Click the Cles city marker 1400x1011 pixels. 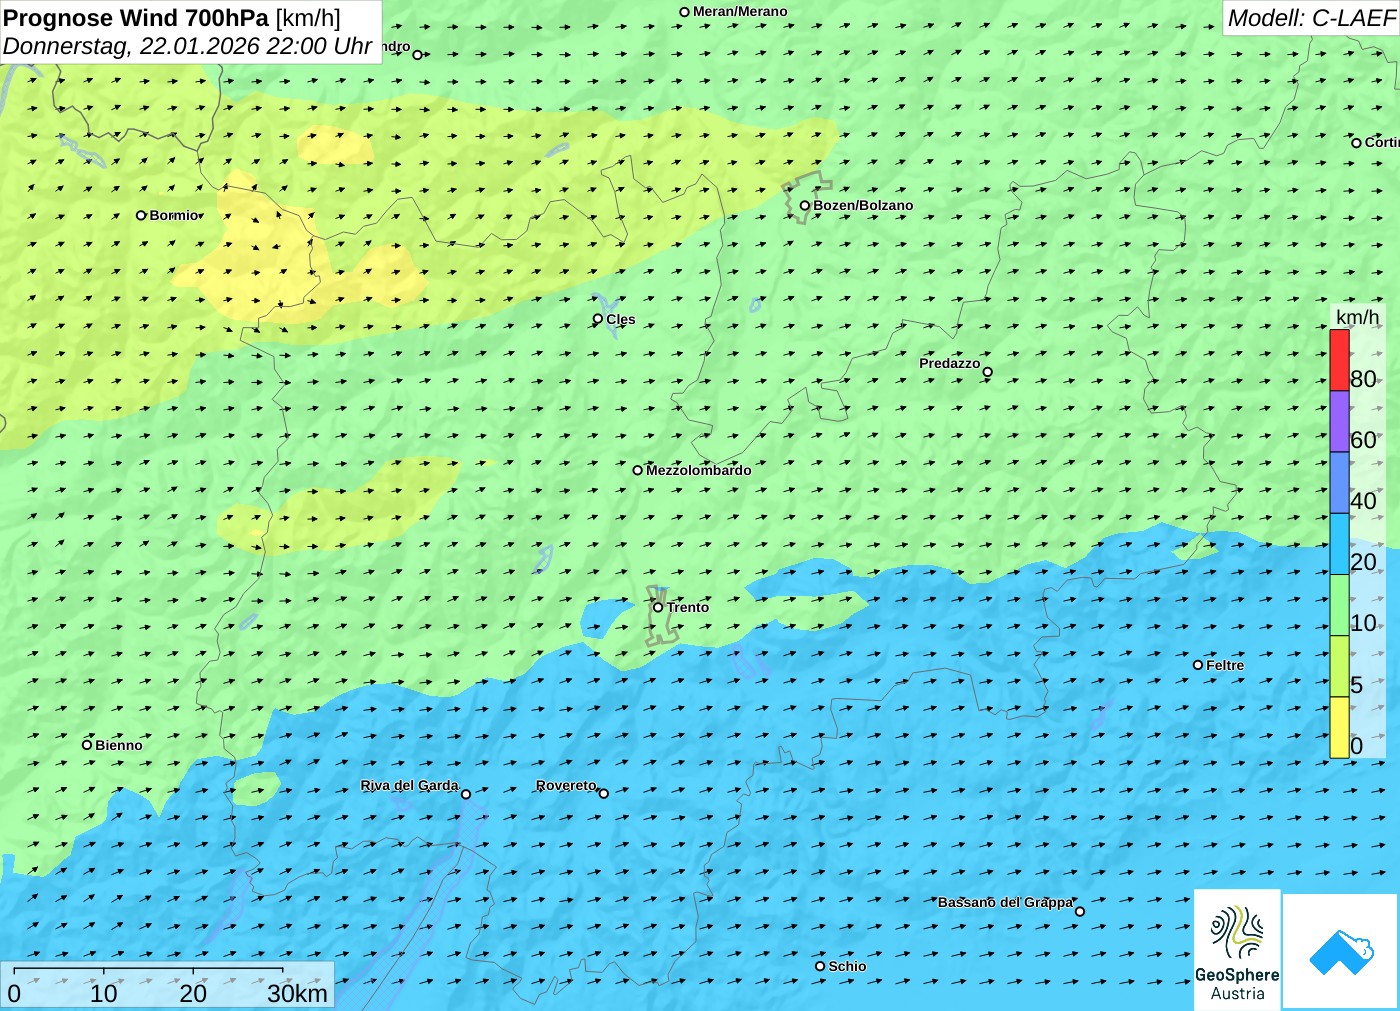(x=598, y=319)
